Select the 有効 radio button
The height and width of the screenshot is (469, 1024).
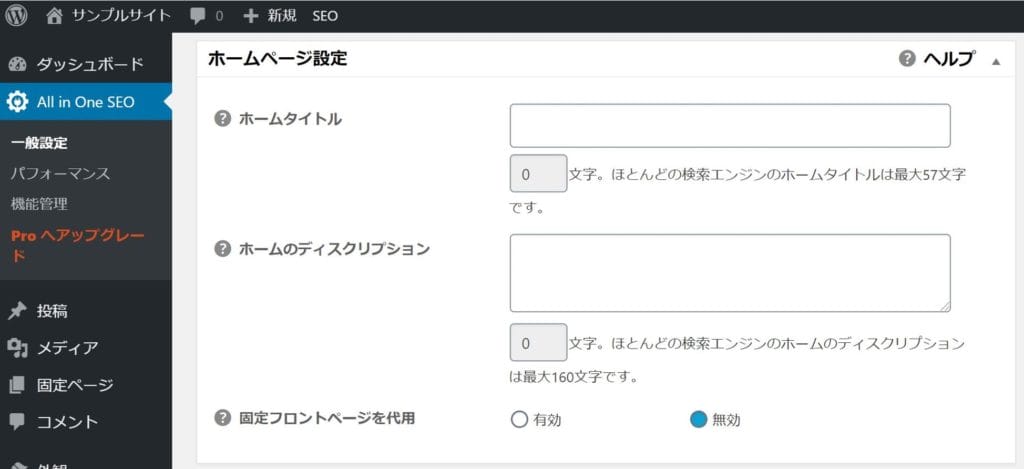(x=519, y=419)
